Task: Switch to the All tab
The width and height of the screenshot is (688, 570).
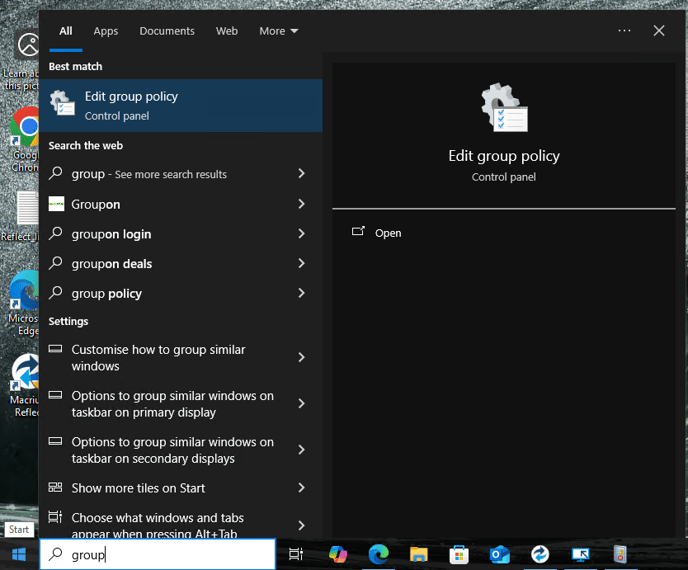Action: (x=66, y=31)
